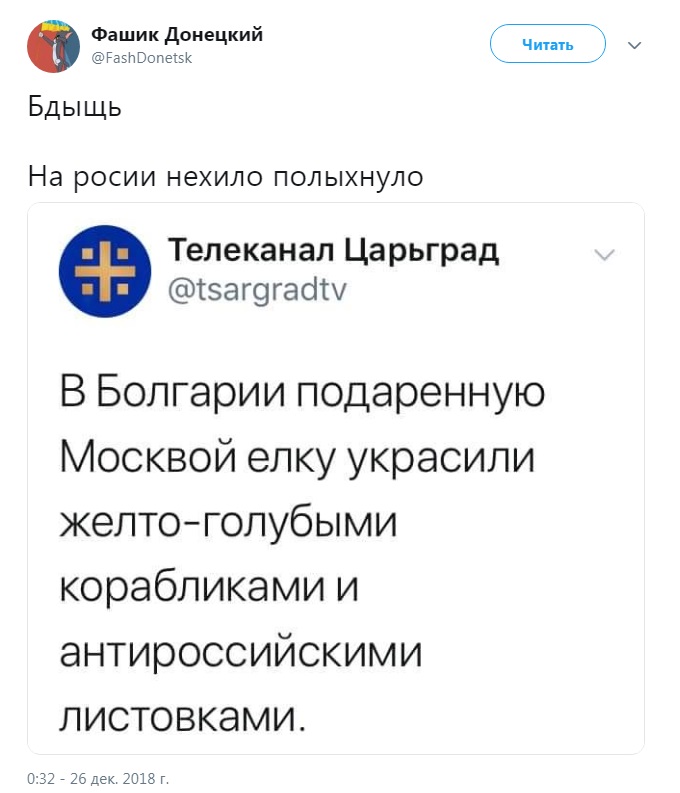Image resolution: width=680 pixels, height=793 pixels.
Task: Click the tweet text Бдыщь
Action: click(75, 106)
